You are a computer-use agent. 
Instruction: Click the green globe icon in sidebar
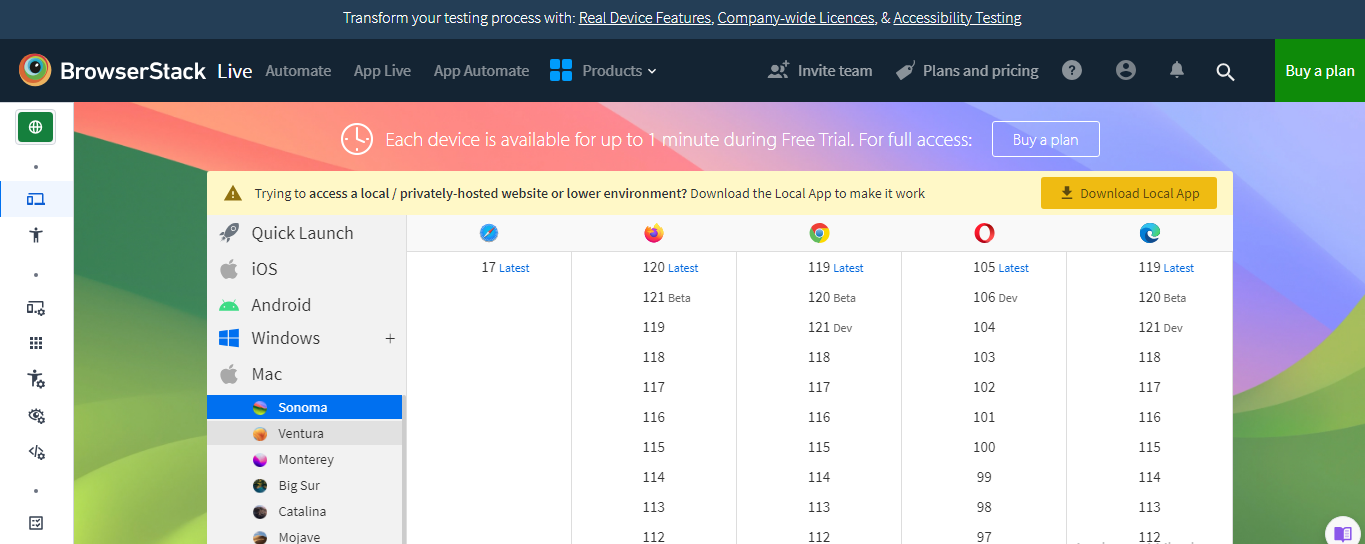tap(36, 127)
